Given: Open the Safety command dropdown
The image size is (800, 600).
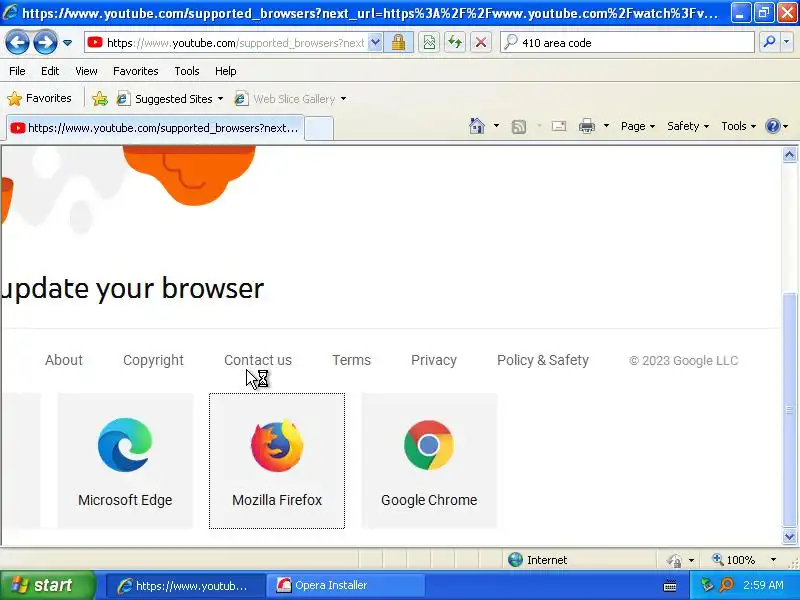Looking at the screenshot, I should 688,126.
